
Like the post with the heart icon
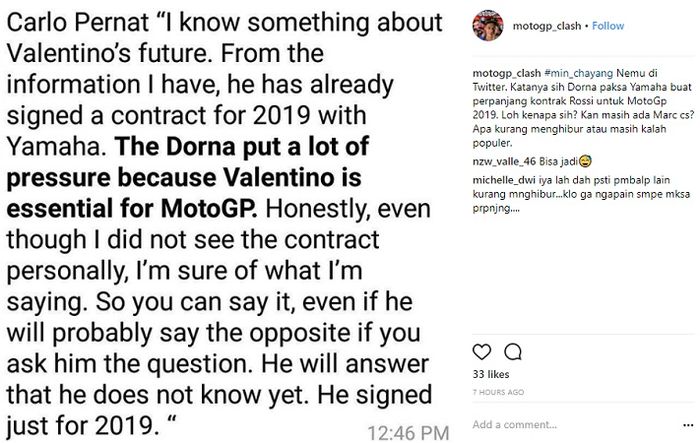pos(482,350)
